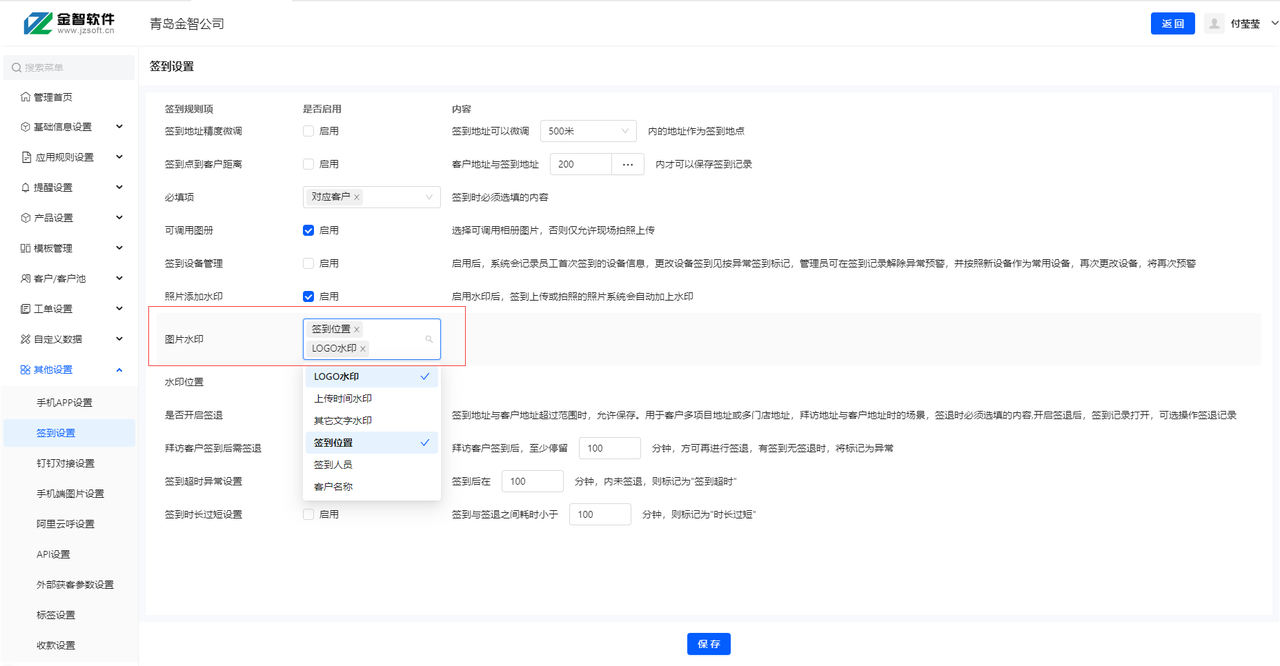Screen dimensions: 1280x666
Task: Uncheck 可调用图册 启用 checkbox
Action: pos(309,230)
